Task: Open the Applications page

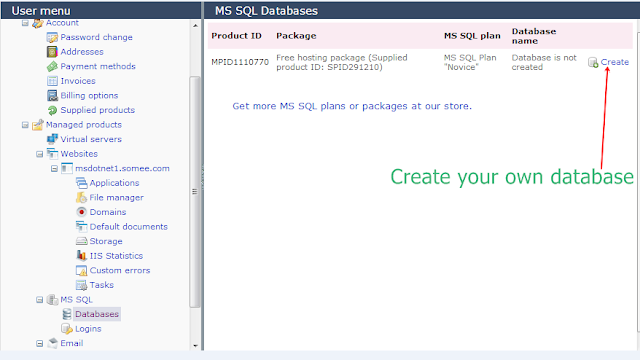Action: (x=114, y=183)
